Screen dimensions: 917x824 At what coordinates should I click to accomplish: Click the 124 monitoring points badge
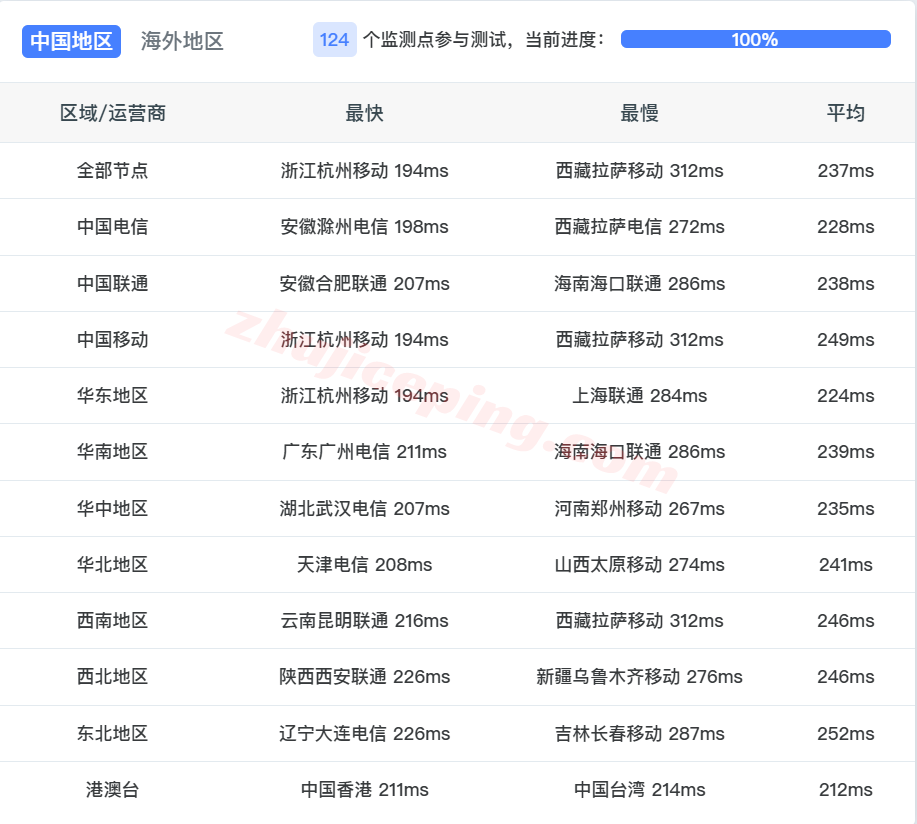[335, 40]
